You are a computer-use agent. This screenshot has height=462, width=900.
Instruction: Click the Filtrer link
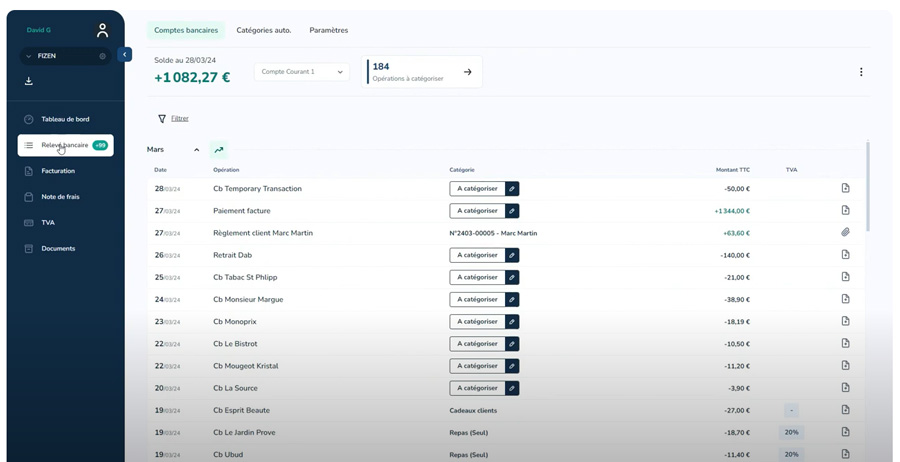coord(179,118)
